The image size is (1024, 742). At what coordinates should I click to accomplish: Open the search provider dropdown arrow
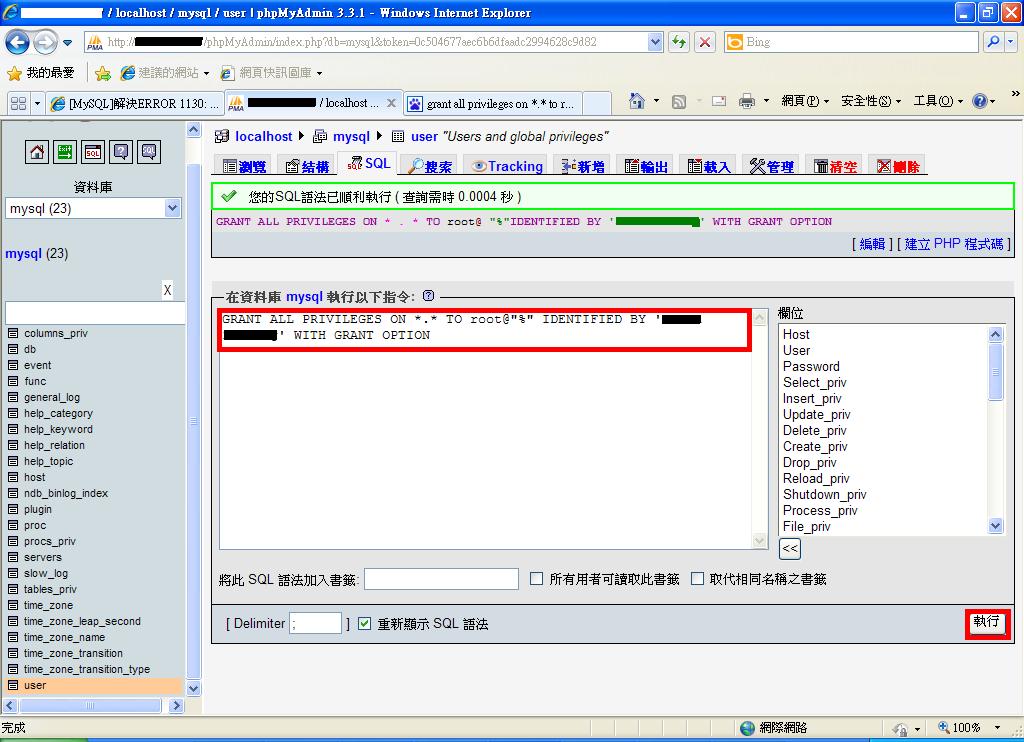[x=1011, y=42]
